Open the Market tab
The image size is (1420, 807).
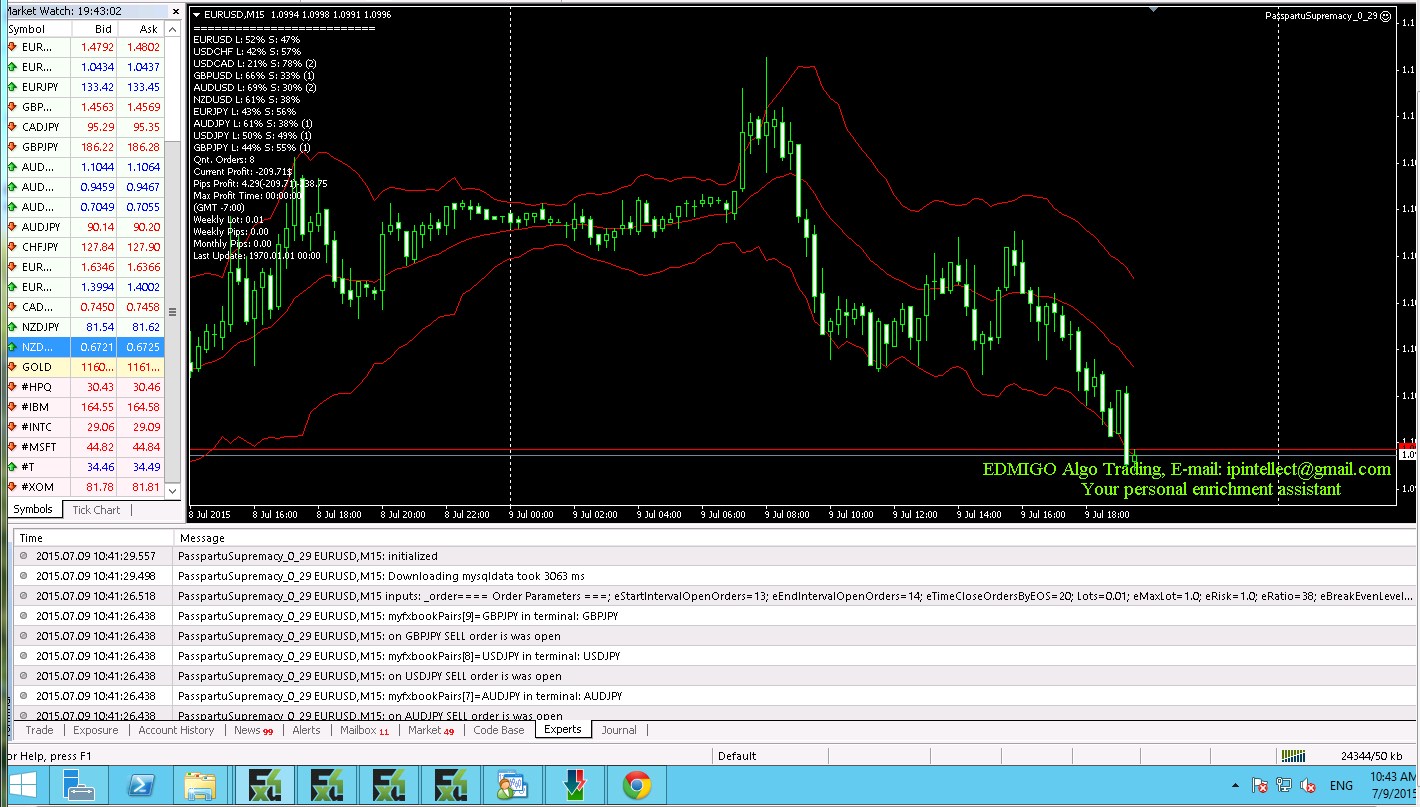tap(431, 730)
